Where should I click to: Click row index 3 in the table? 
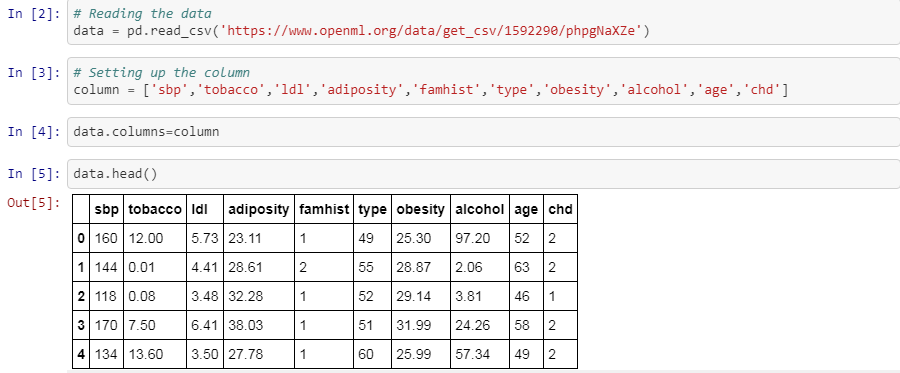pos(81,325)
